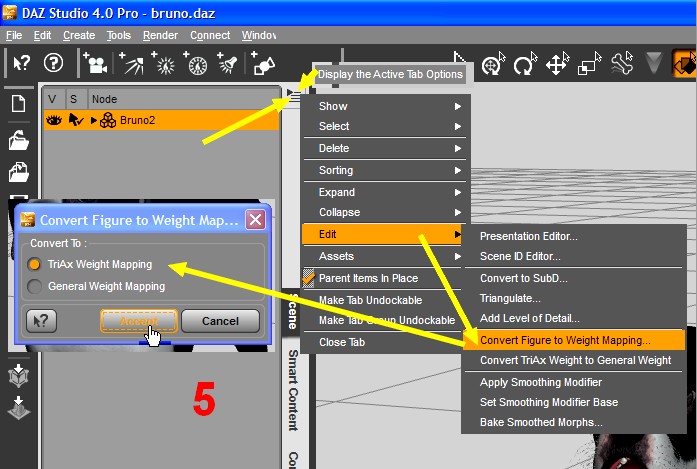
Task: Click dialog's What's This help button
Action: [41, 321]
